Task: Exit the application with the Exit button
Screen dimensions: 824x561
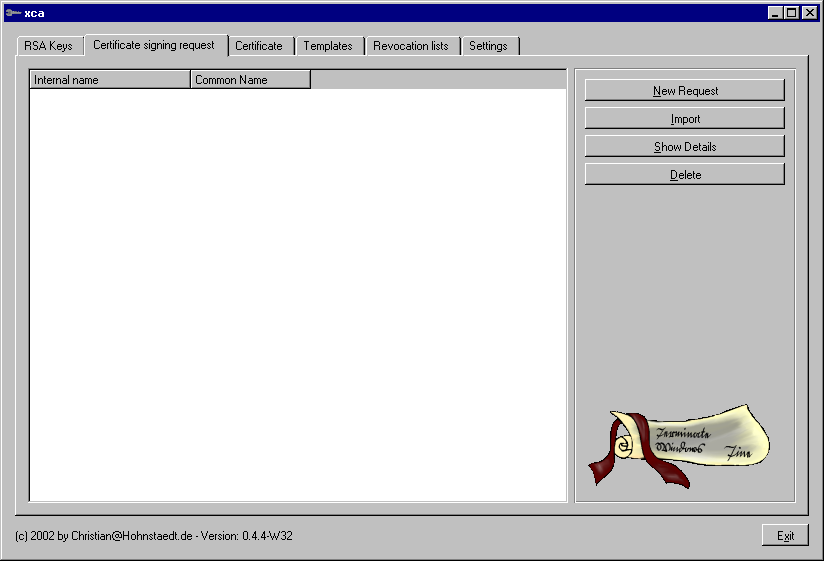Action: 785,536
